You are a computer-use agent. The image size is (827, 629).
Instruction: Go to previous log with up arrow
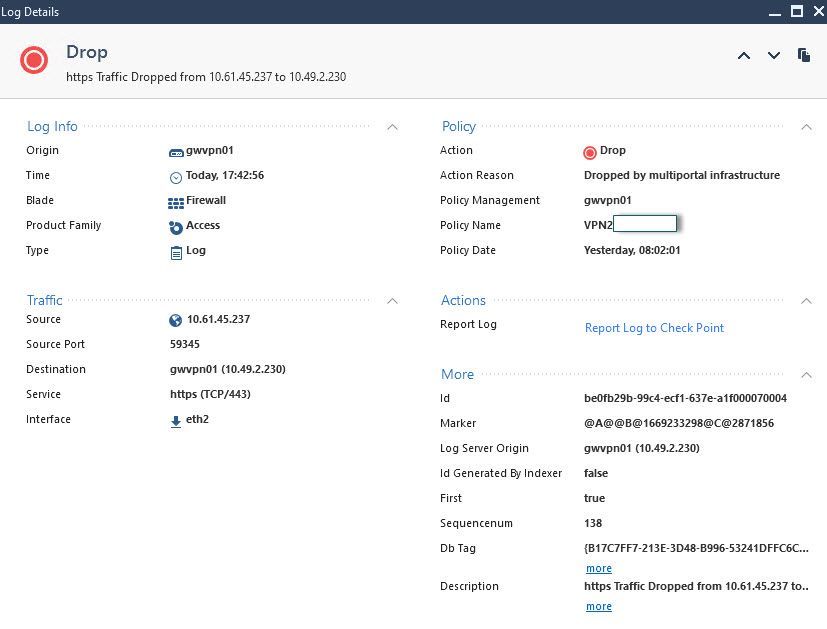[x=744, y=56]
